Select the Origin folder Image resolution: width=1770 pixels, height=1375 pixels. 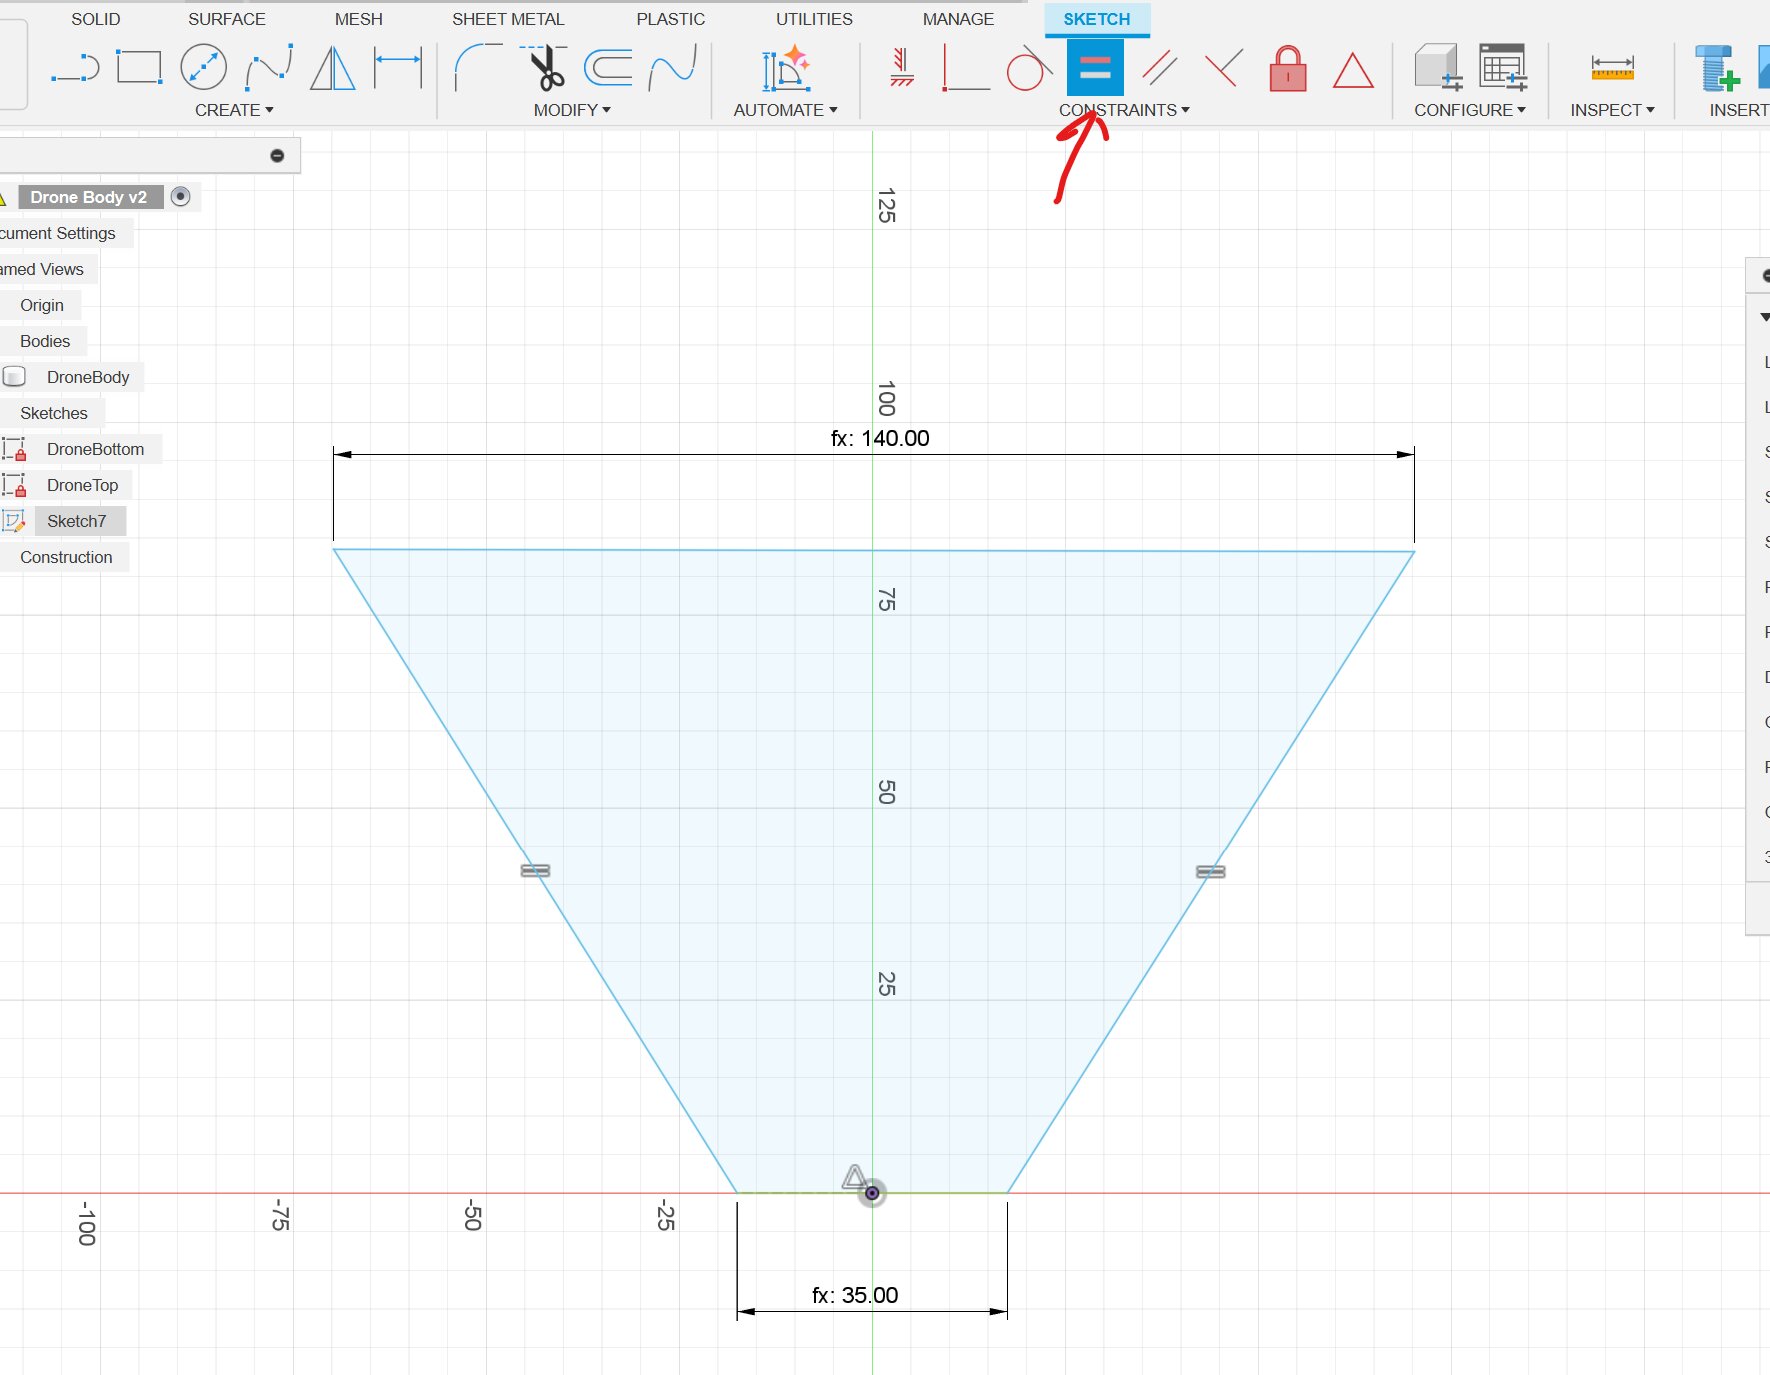coord(42,305)
